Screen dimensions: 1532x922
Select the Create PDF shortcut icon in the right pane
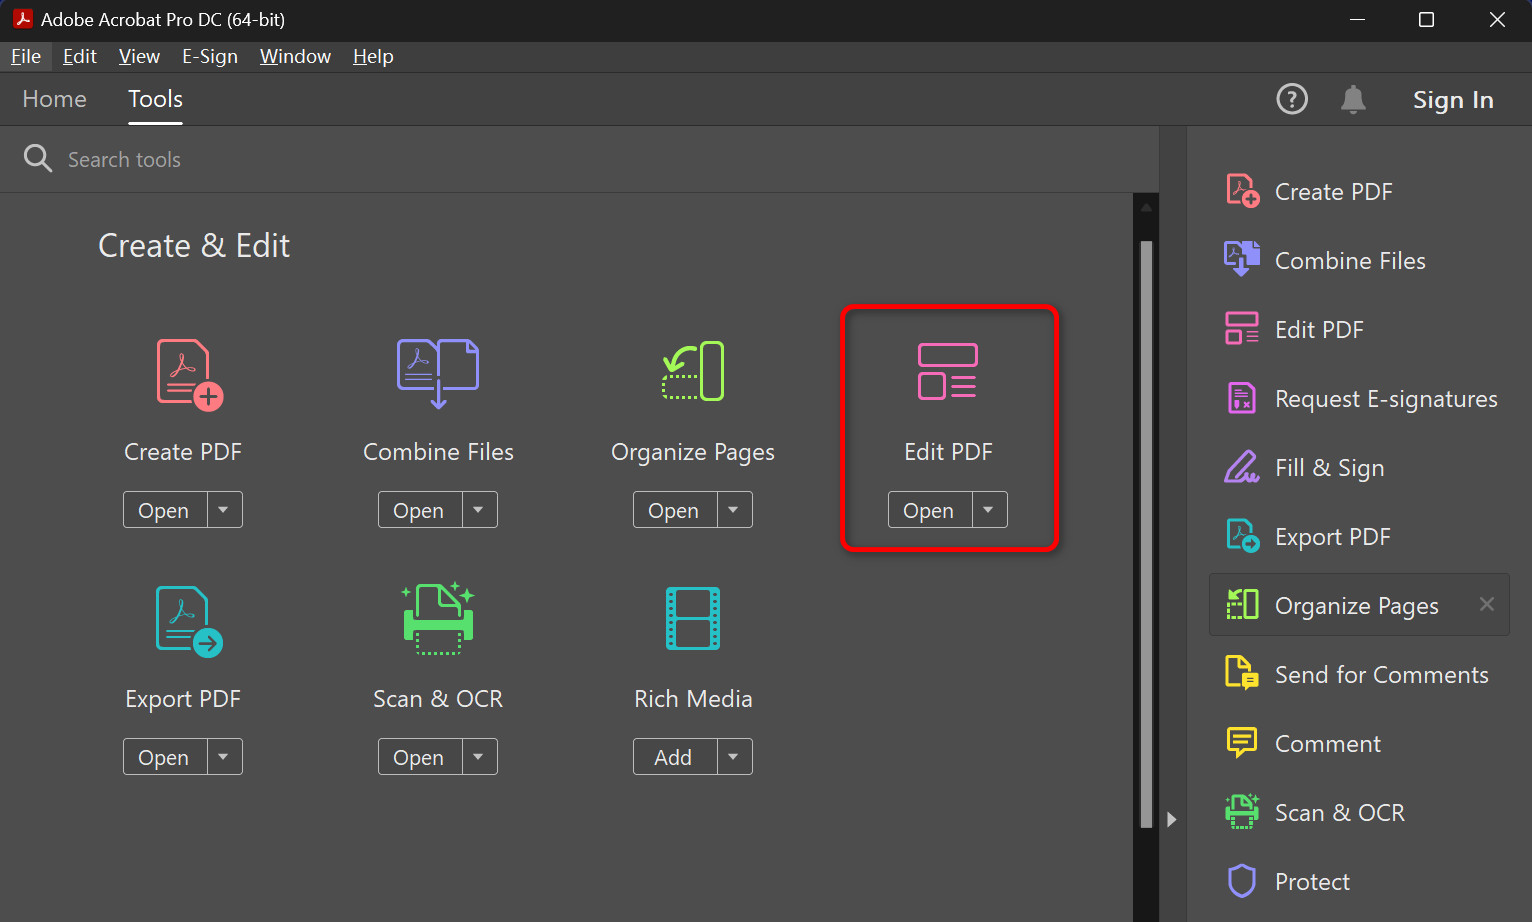click(x=1243, y=190)
